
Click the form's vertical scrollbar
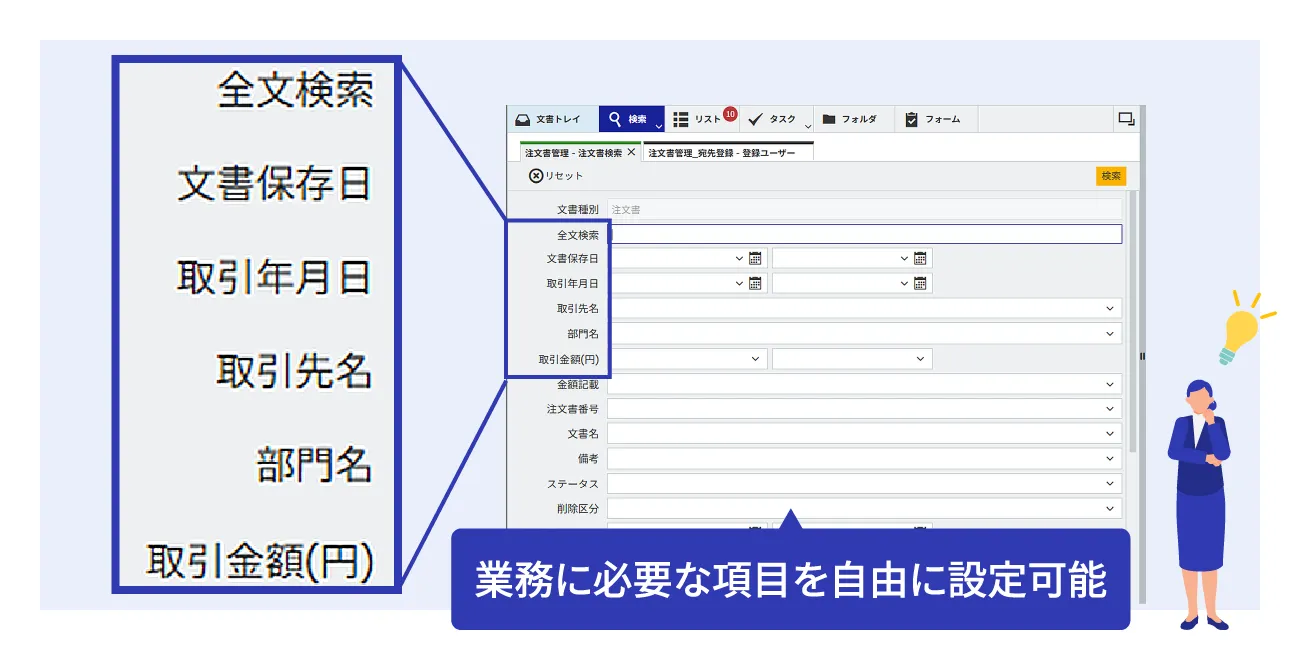1132,320
